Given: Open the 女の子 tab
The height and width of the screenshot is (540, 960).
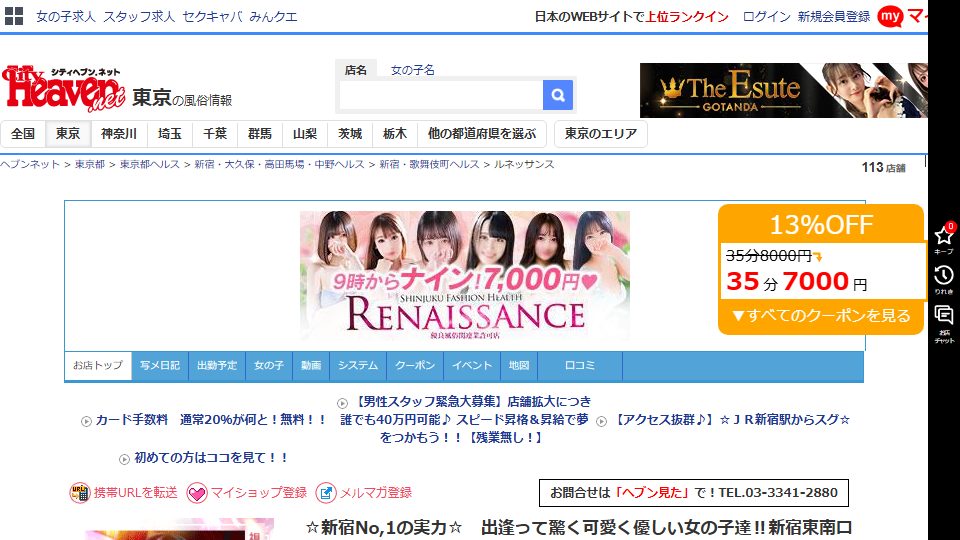Looking at the screenshot, I should point(269,366).
